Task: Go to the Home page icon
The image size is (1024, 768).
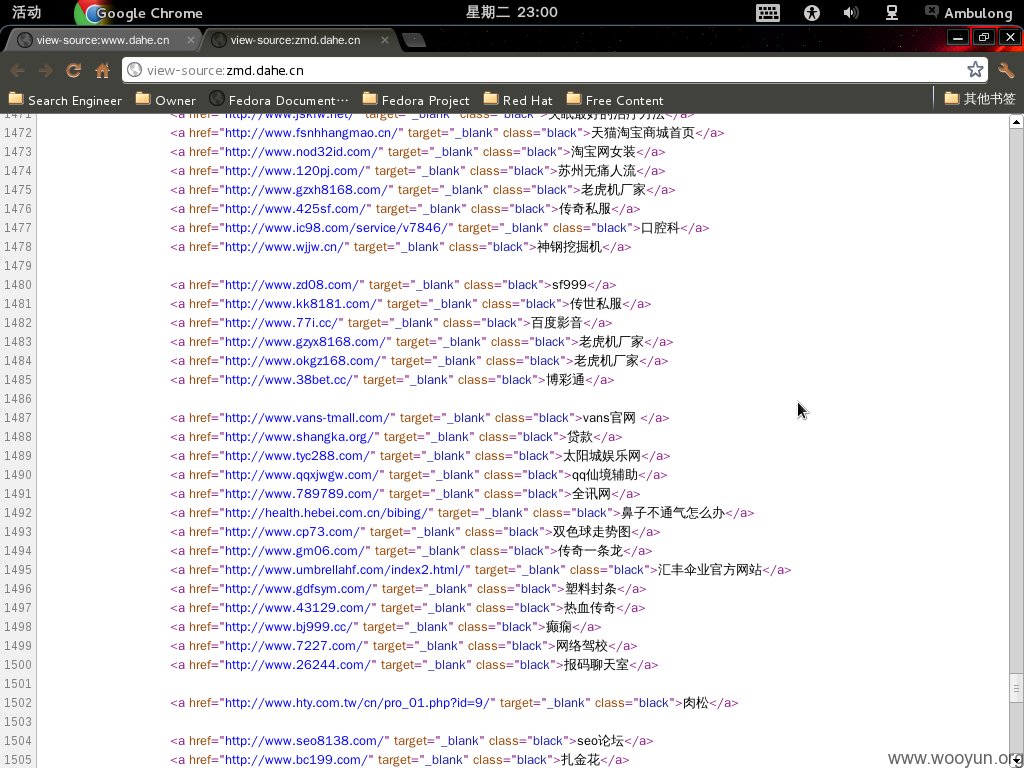Action: click(102, 71)
